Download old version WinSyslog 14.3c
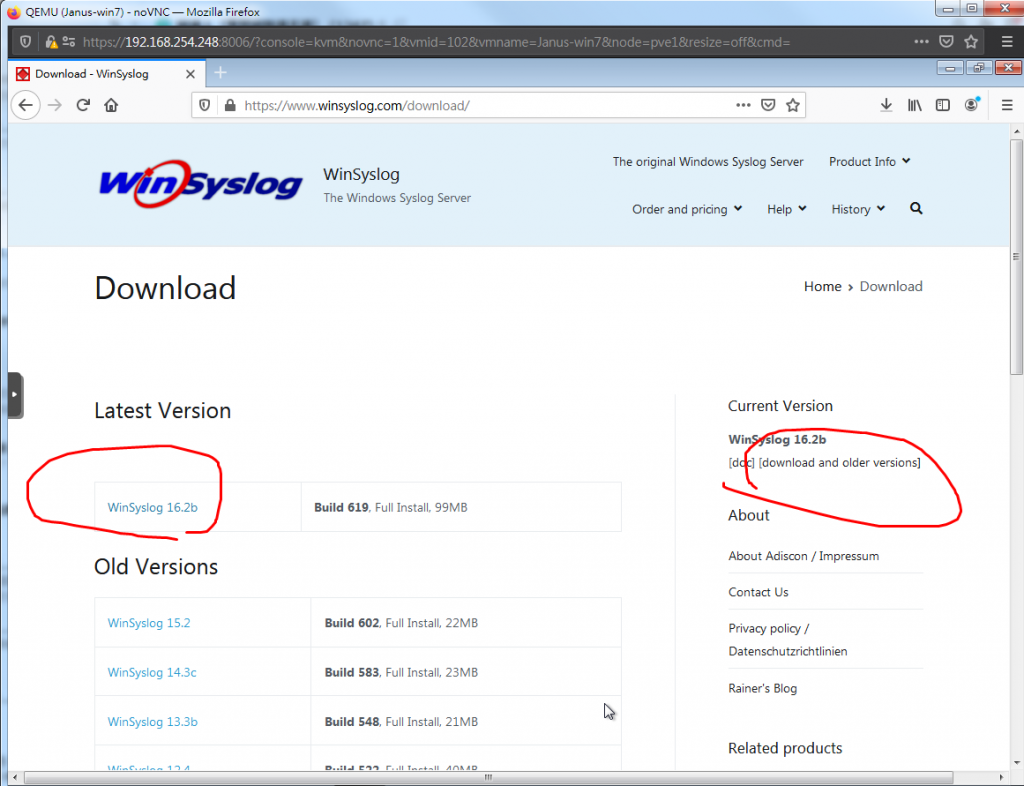The image size is (1024, 786). 152,672
